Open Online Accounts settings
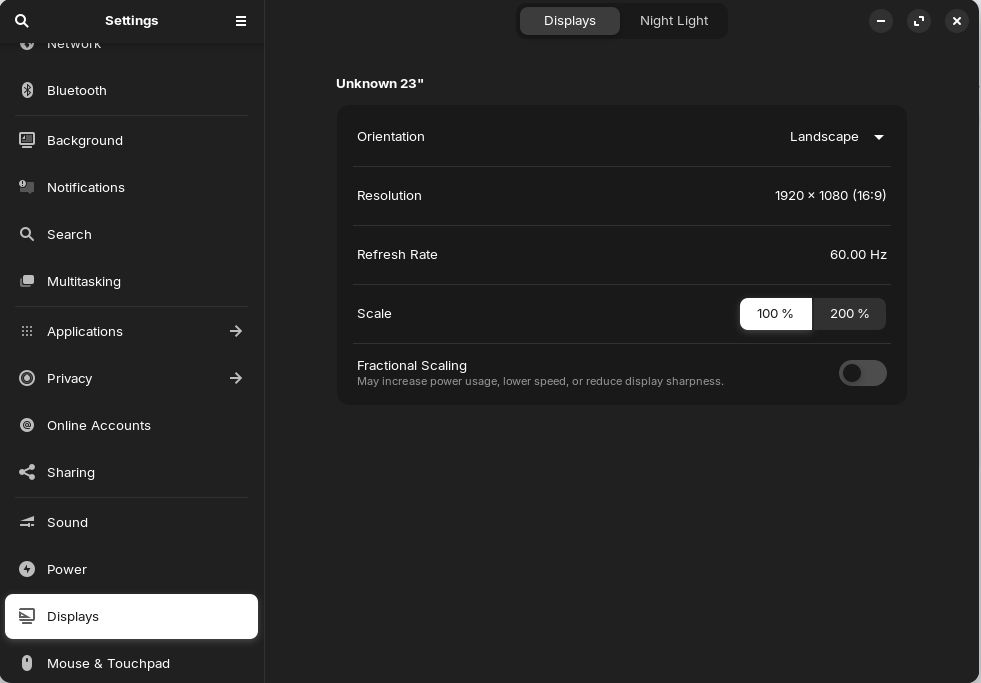Viewport: 981px width, 683px height. [x=131, y=425]
